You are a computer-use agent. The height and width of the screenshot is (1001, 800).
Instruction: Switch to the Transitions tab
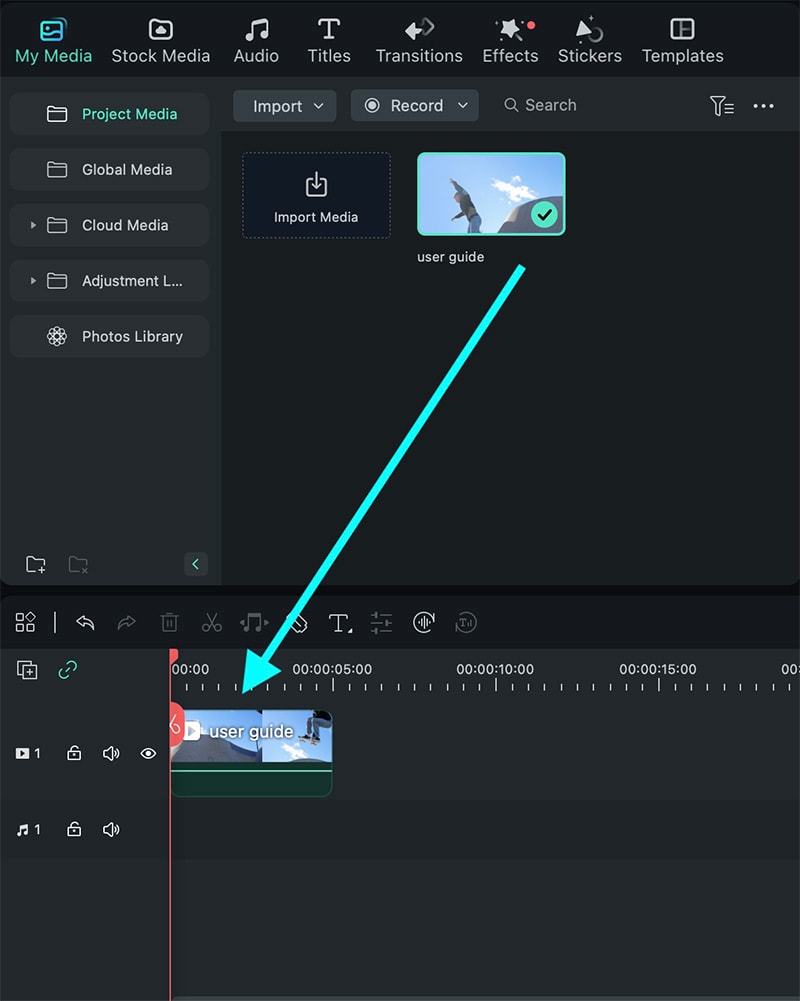click(x=419, y=41)
